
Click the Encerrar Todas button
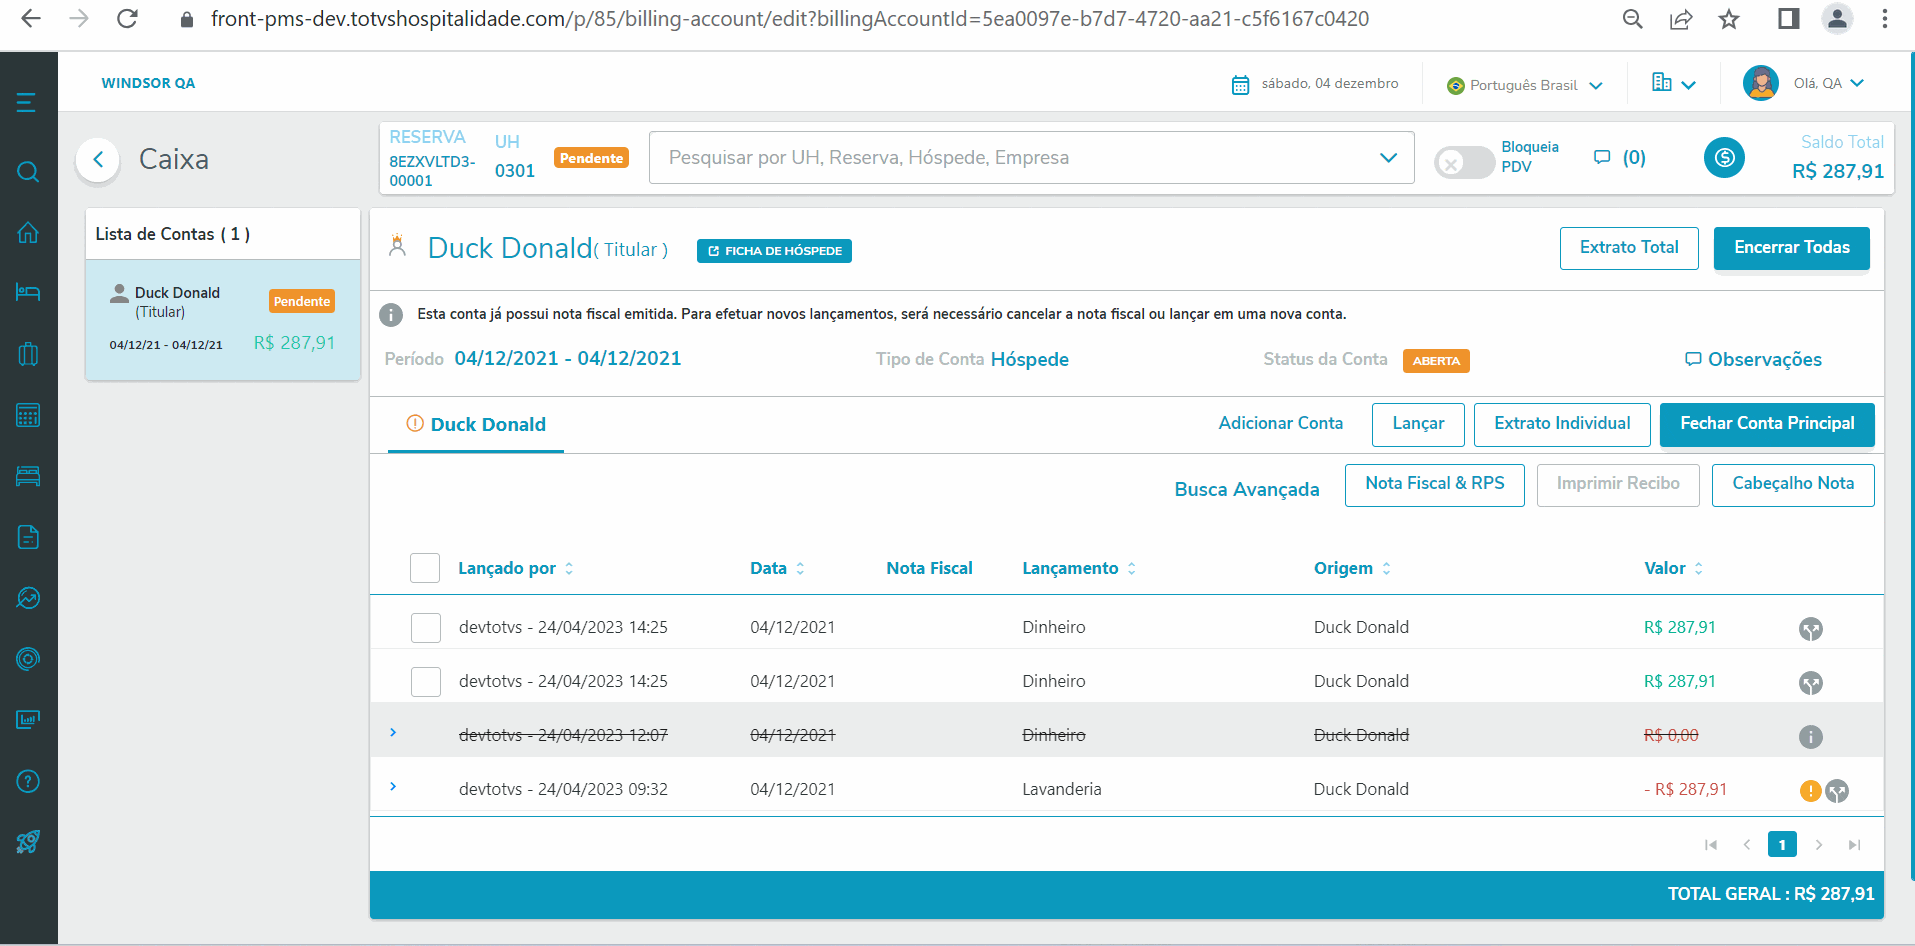pos(1792,248)
